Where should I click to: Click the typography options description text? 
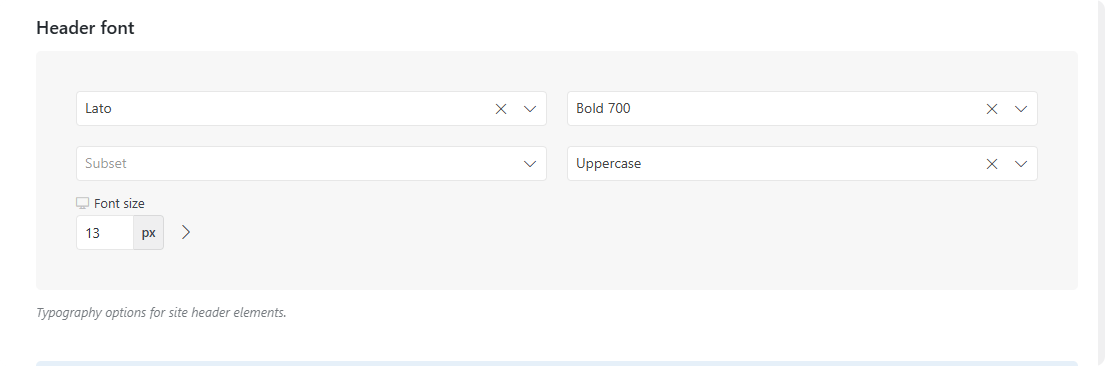coord(161,312)
